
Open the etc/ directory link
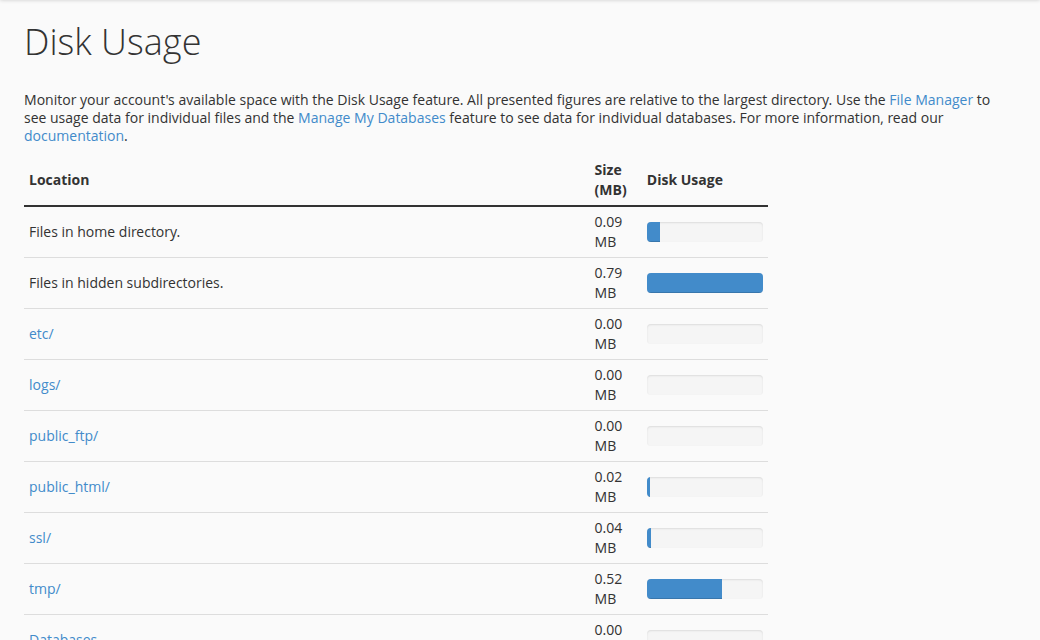[x=41, y=334]
